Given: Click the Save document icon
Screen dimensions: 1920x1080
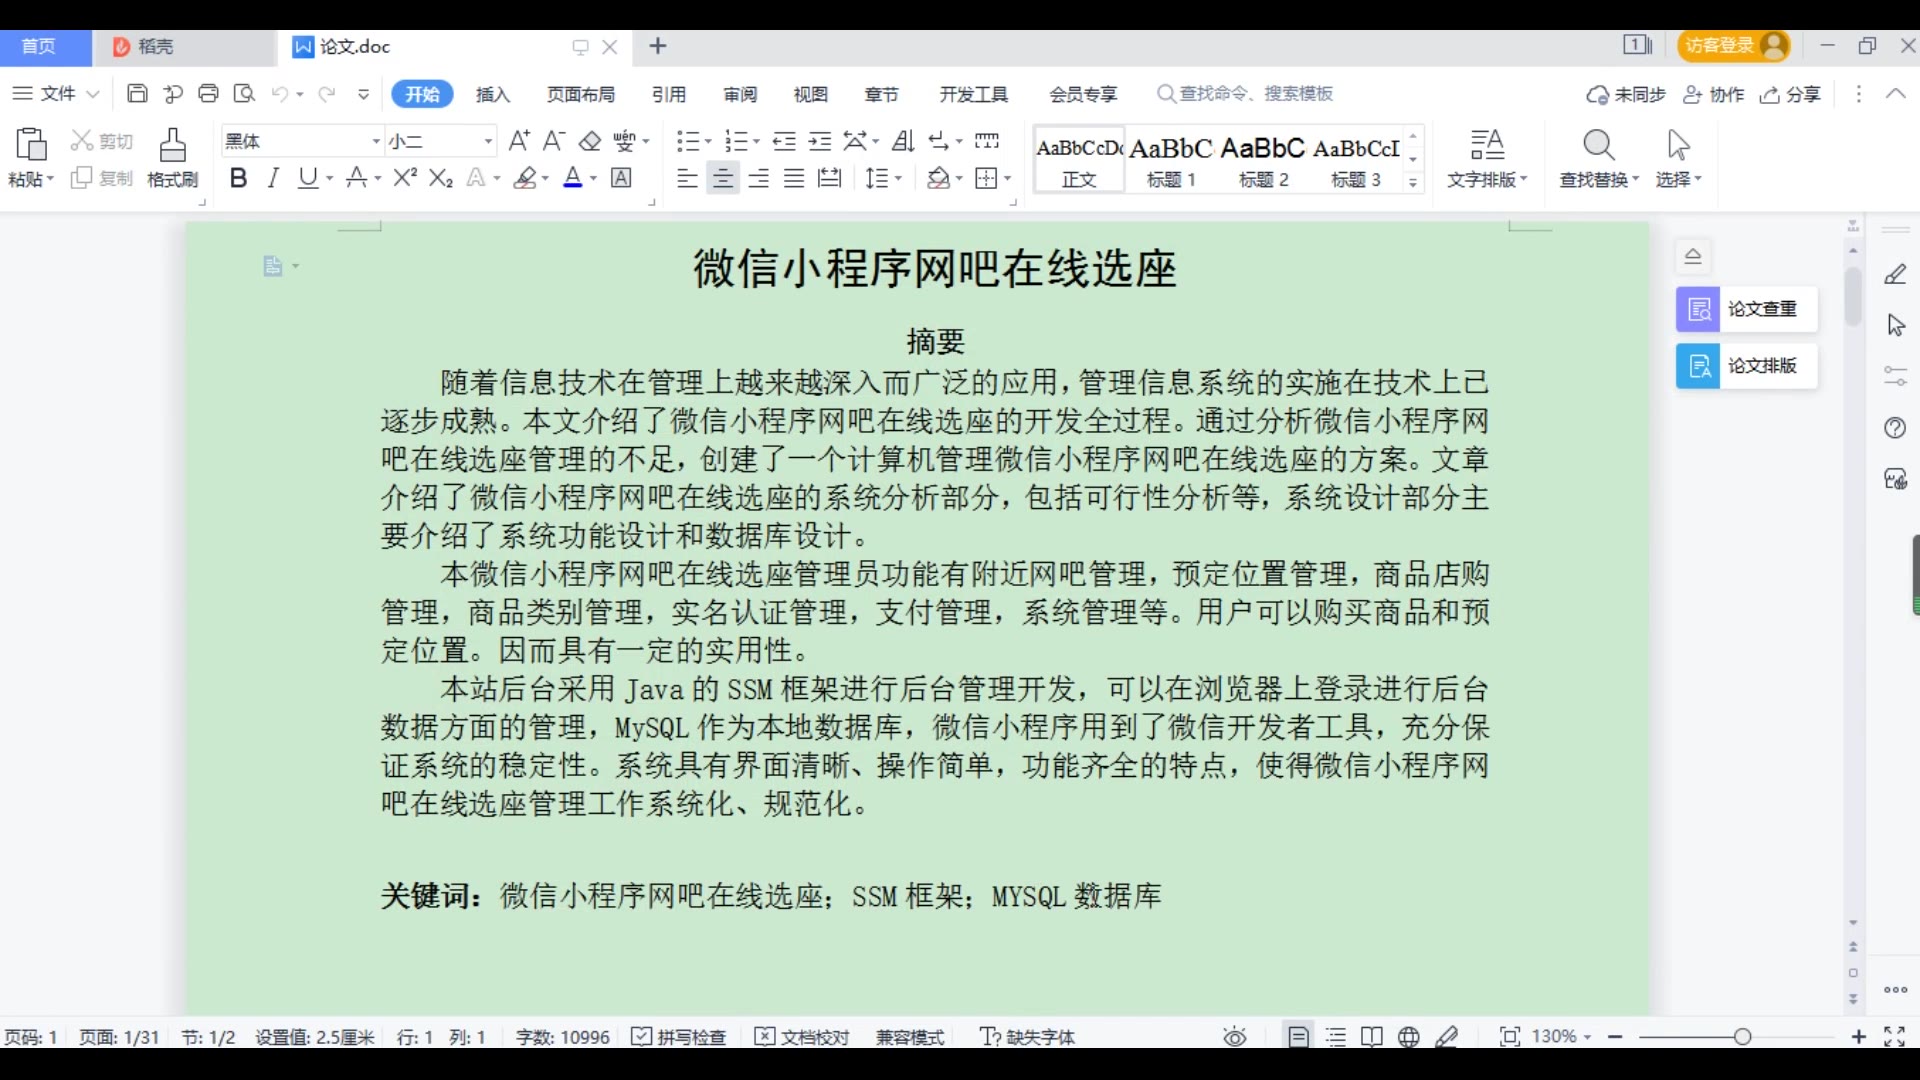Looking at the screenshot, I should point(137,93).
